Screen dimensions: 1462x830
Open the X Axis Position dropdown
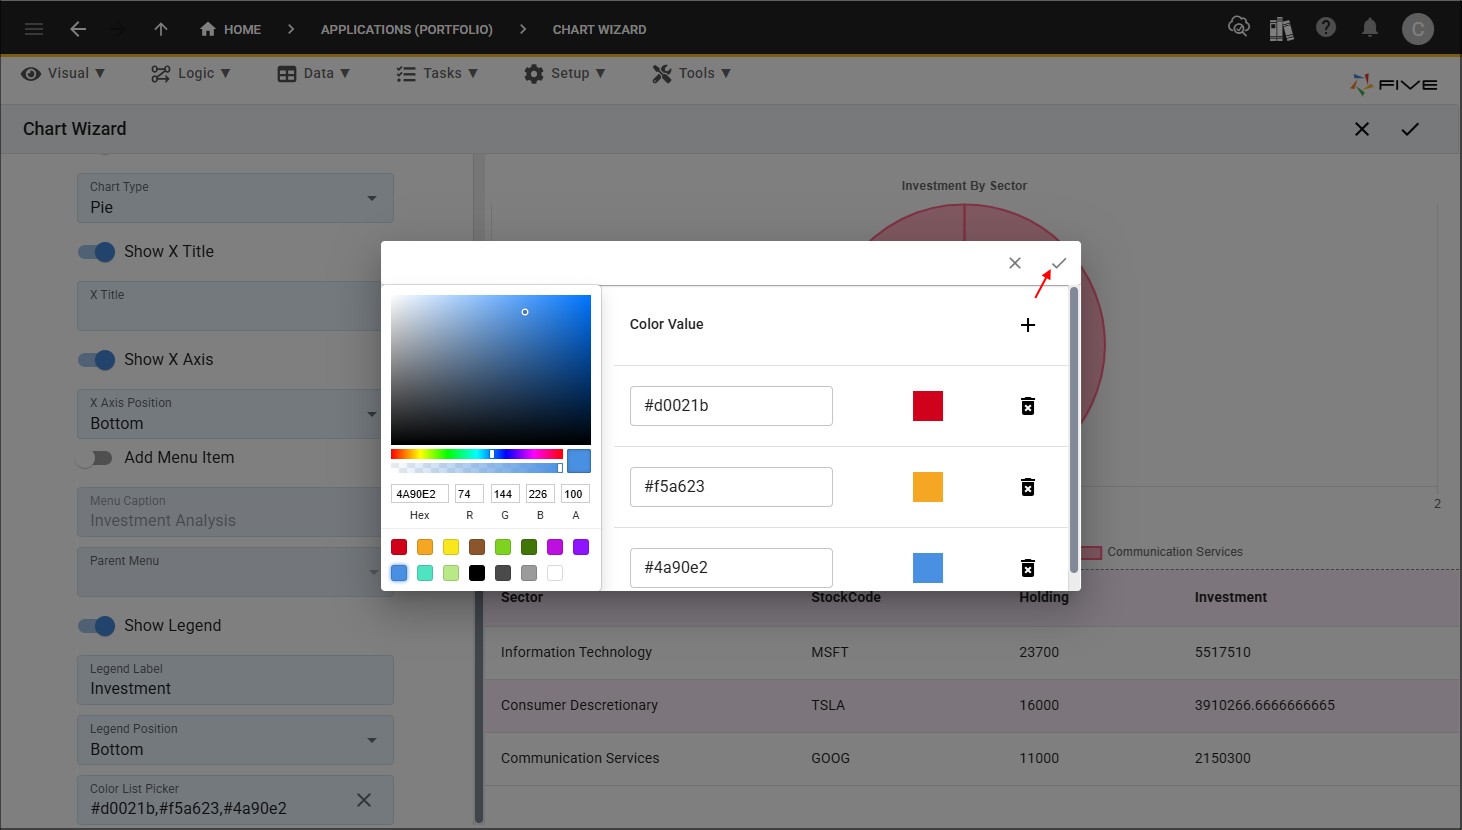pyautogui.click(x=371, y=414)
